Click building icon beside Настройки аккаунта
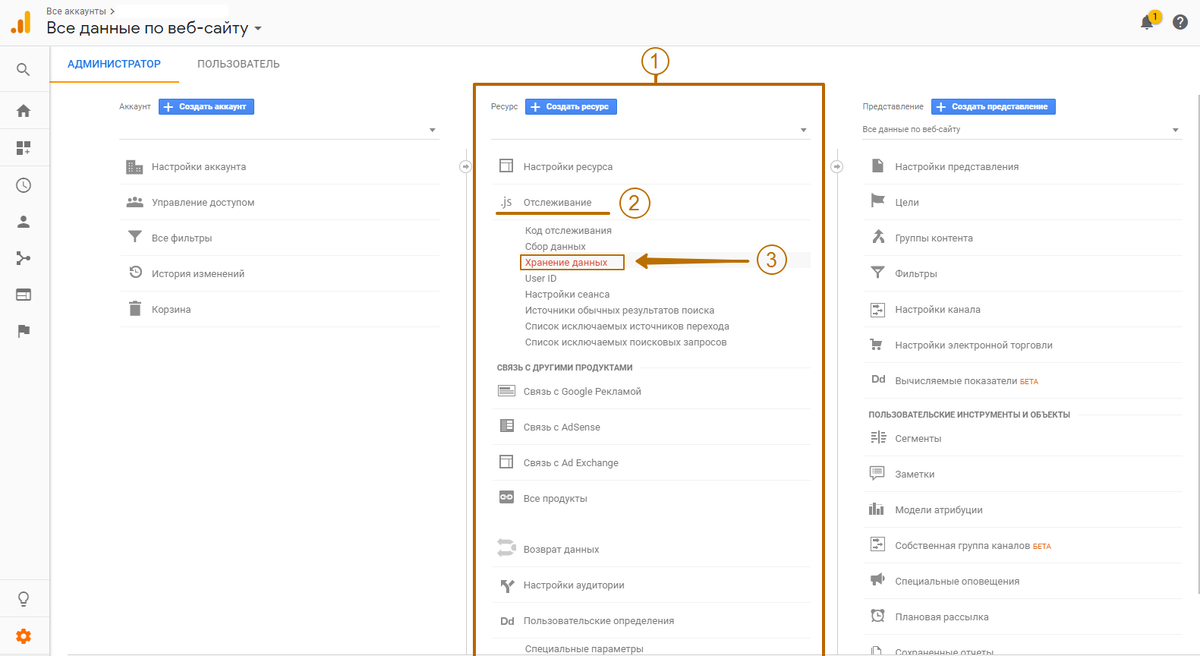The image size is (1200, 656). point(135,167)
